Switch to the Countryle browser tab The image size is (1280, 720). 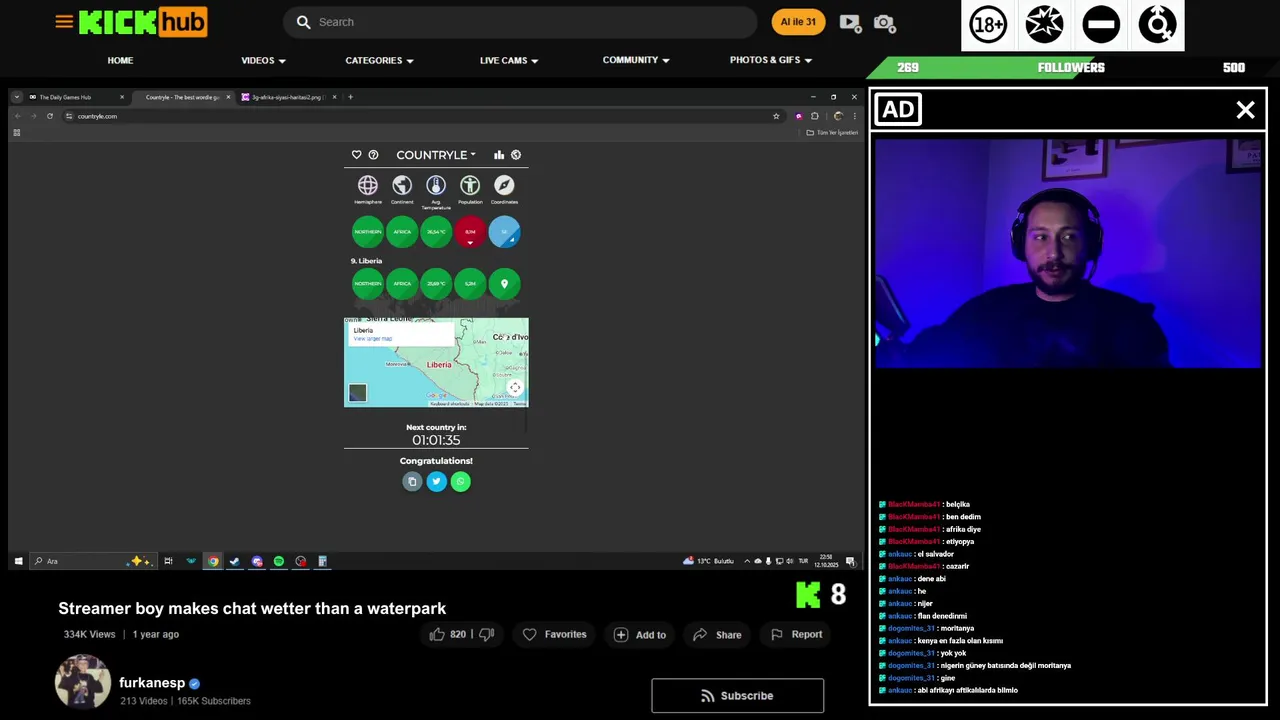182,97
